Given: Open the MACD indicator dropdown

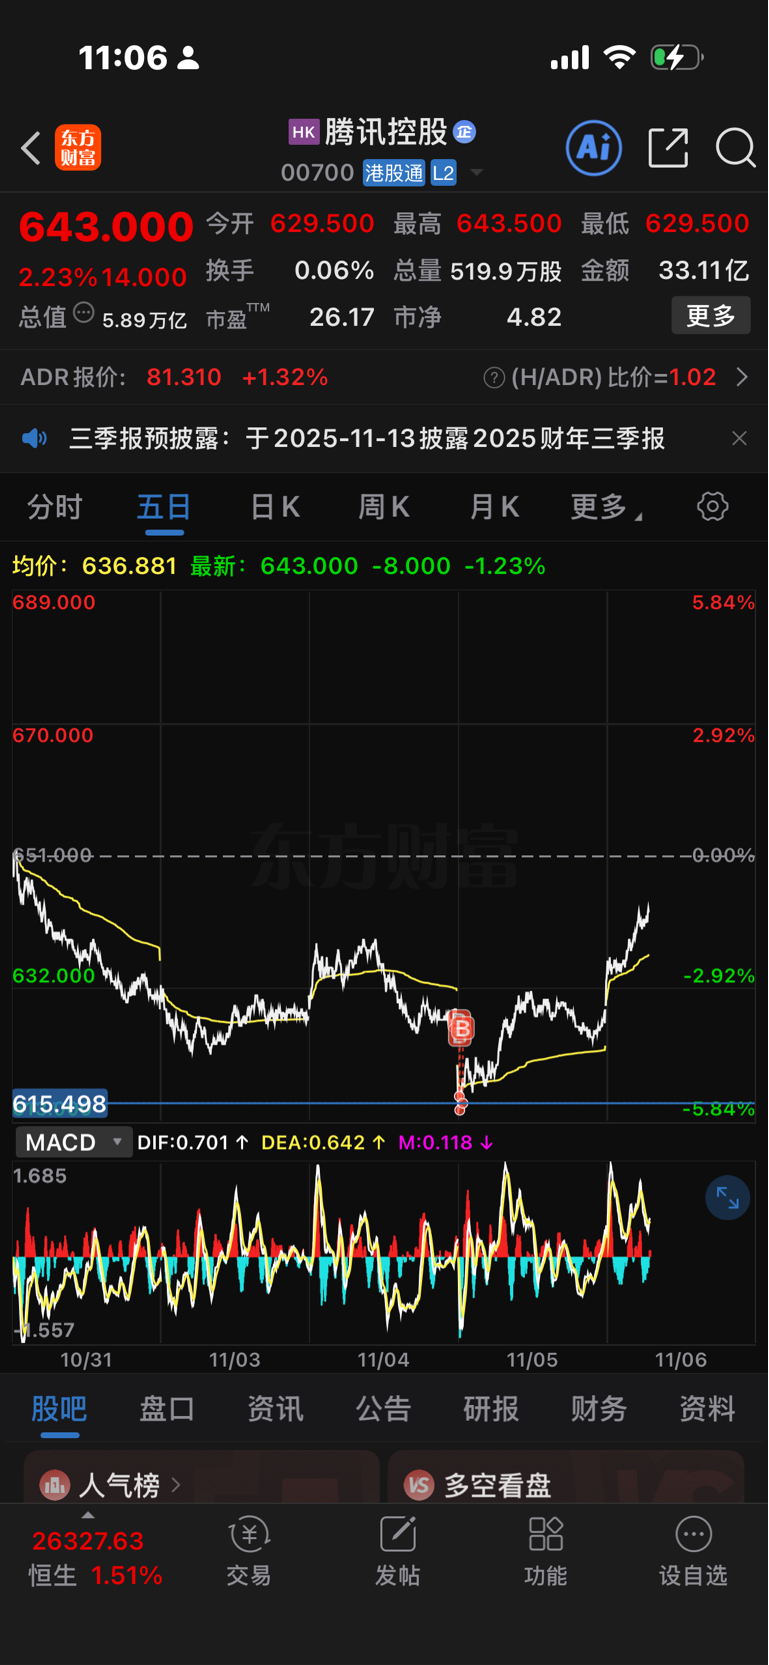Looking at the screenshot, I should [73, 1142].
